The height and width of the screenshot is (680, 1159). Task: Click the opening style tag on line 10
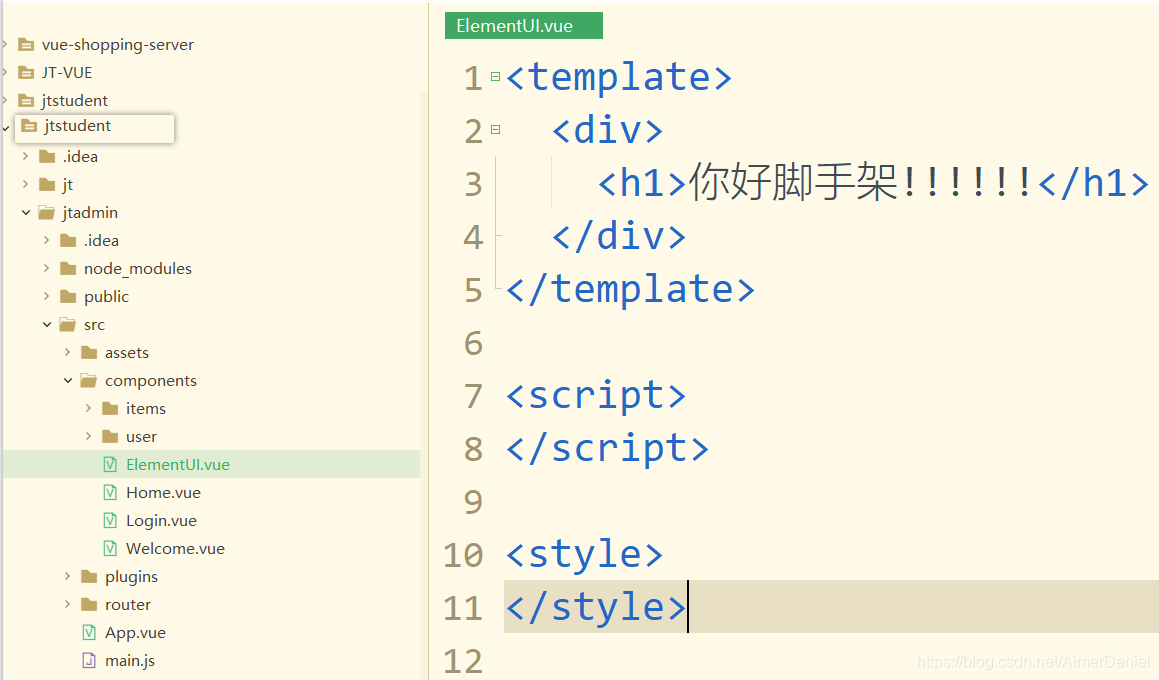585,554
